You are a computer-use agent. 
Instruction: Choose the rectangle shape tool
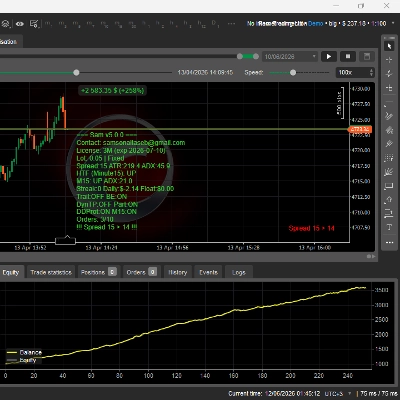click(x=389, y=186)
